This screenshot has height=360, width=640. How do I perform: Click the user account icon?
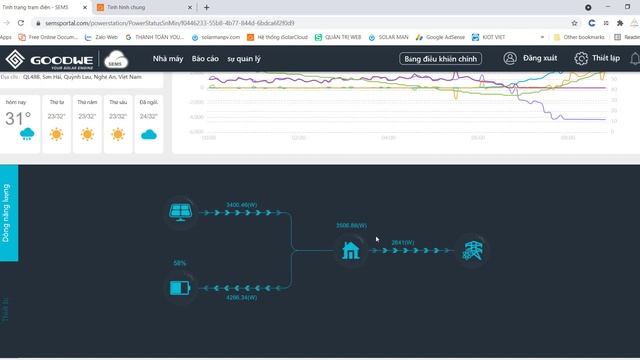(x=510, y=58)
